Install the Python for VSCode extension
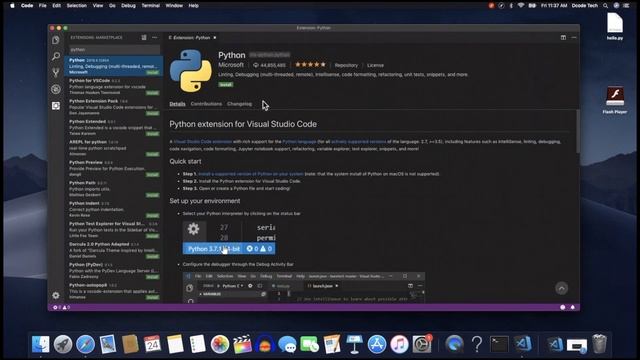The image size is (640, 360). (x=153, y=93)
